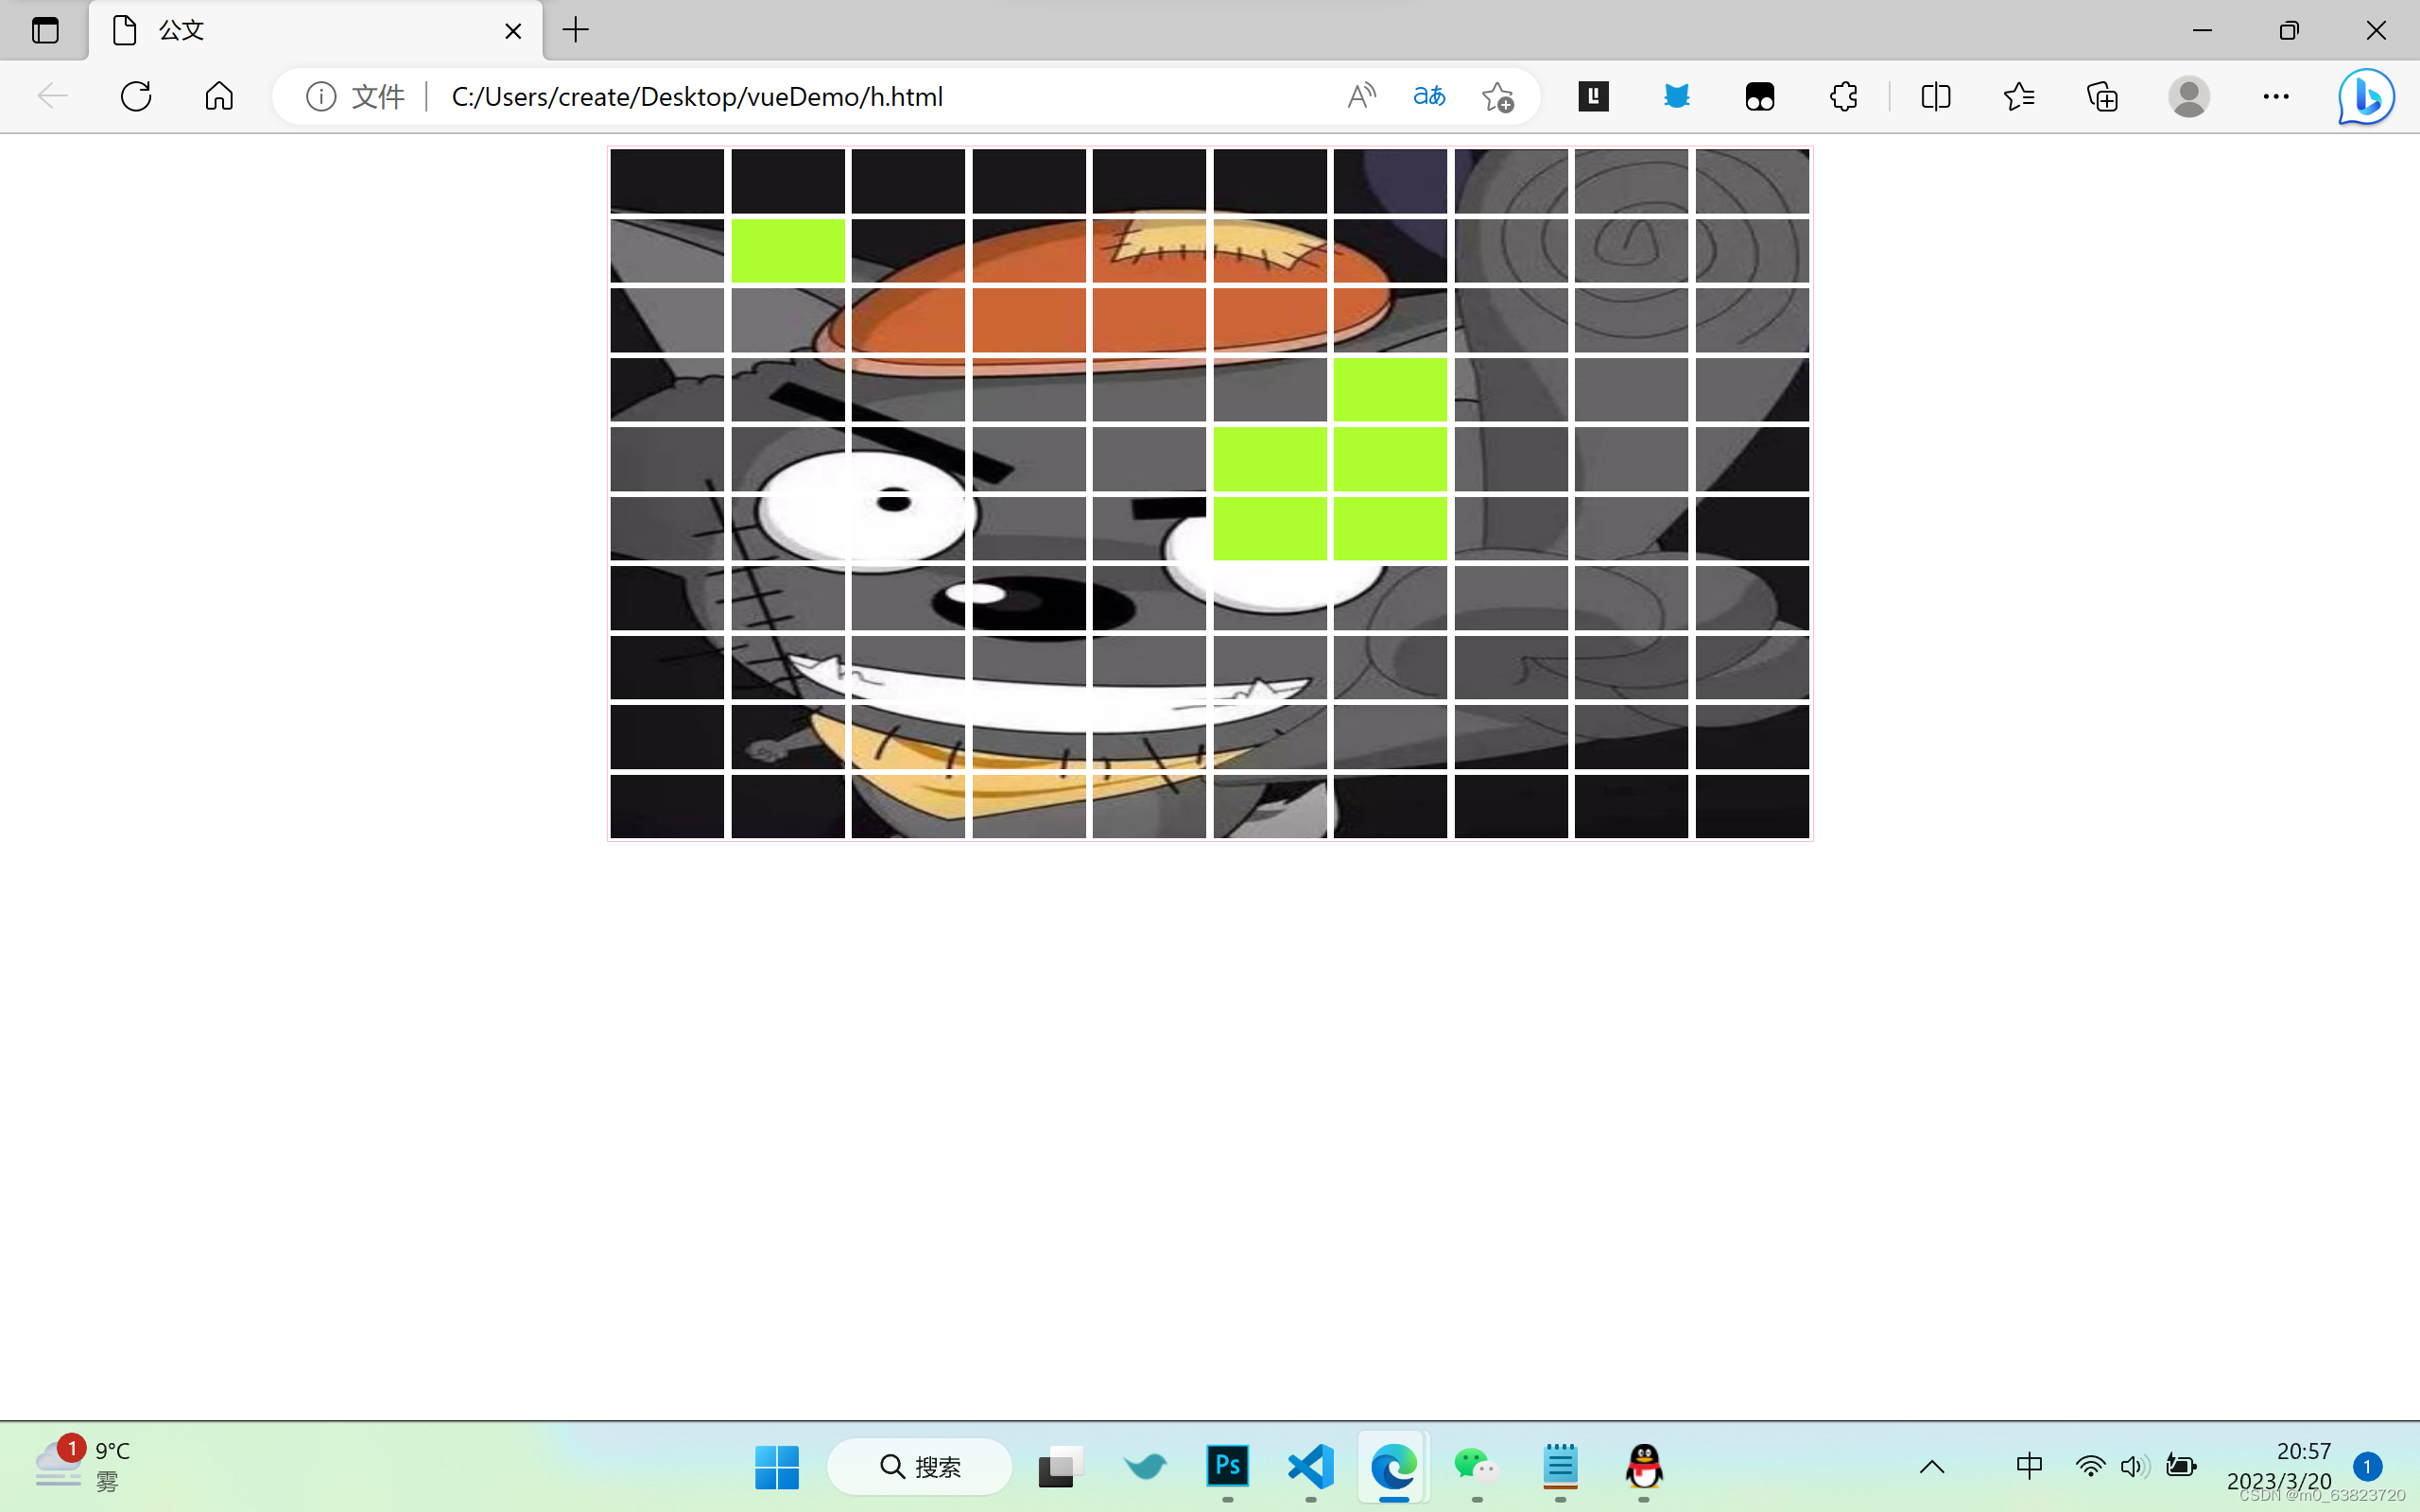Click the address bar URL h.html
Screen dimensions: 2420x1512
click(x=697, y=96)
